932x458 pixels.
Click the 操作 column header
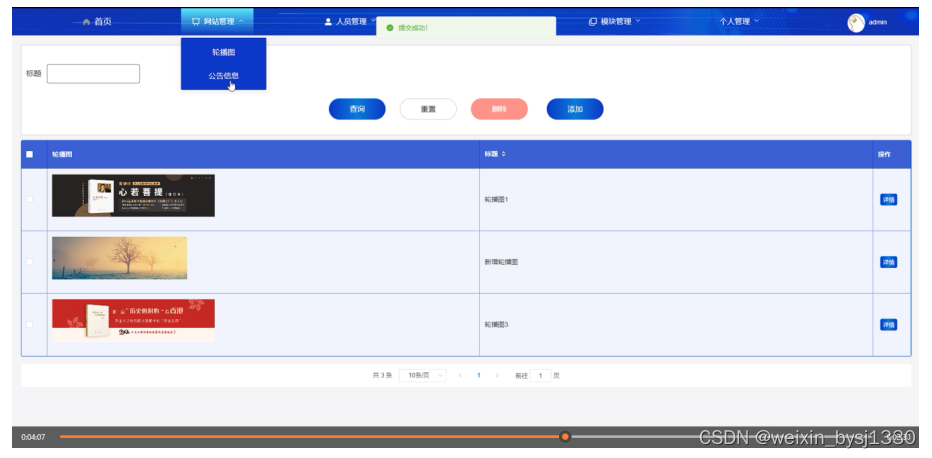(x=884, y=154)
